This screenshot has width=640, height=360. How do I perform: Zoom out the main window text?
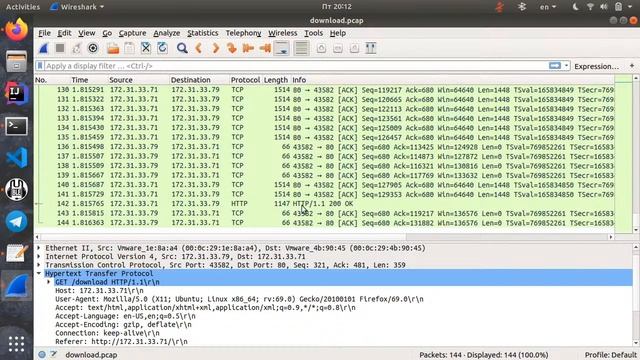338,48
